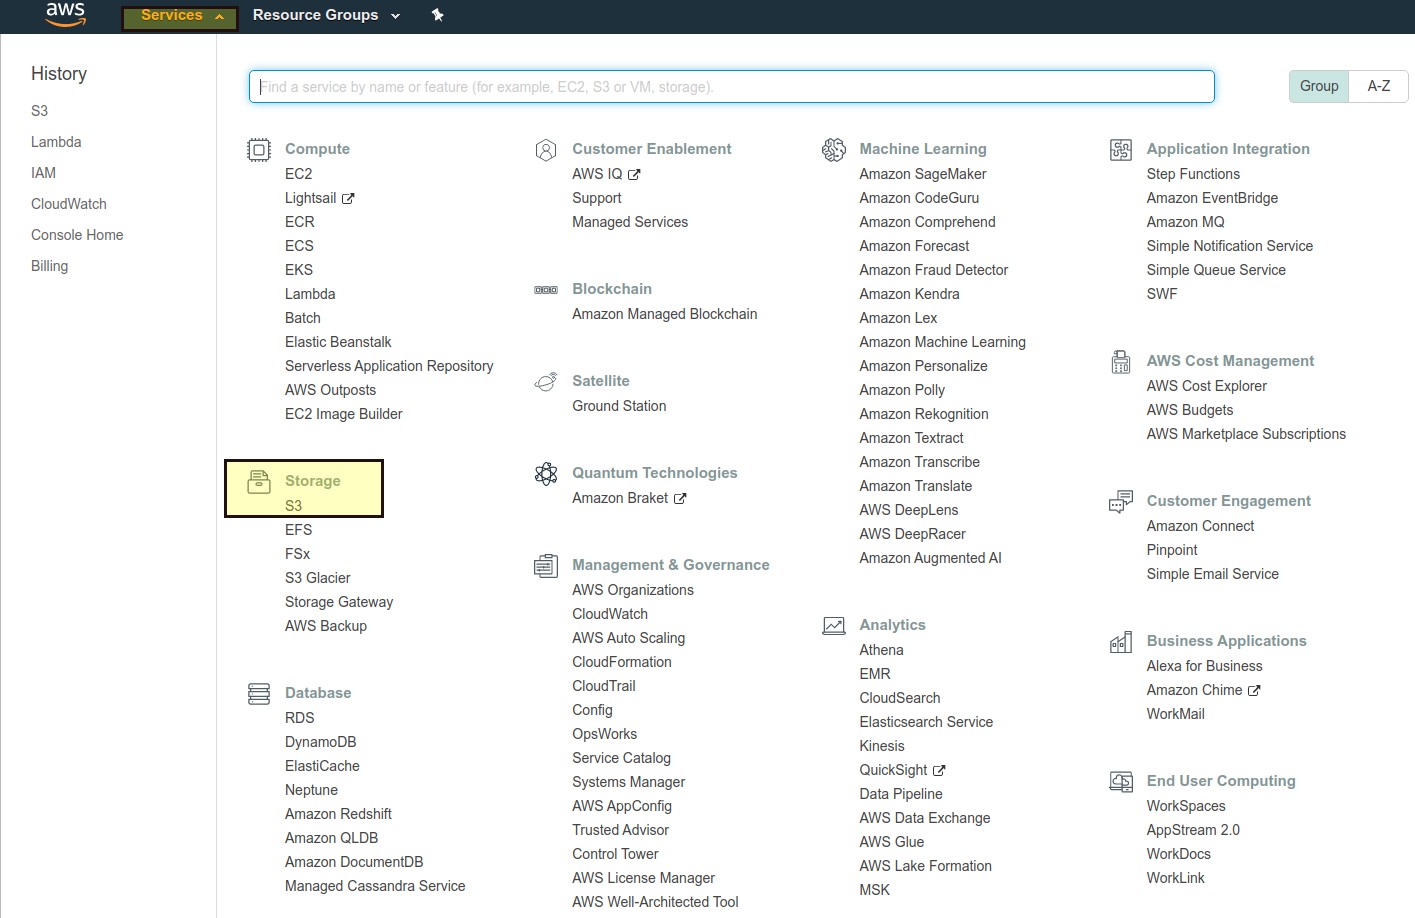Click the Customer Enablement icon
Image resolution: width=1415 pixels, height=918 pixels.
click(x=546, y=150)
